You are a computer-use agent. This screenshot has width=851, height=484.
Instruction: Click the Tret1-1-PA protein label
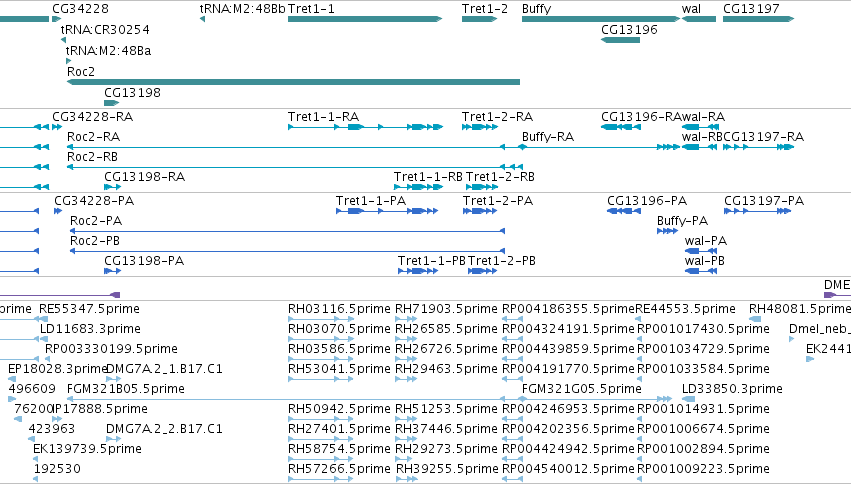(x=371, y=201)
